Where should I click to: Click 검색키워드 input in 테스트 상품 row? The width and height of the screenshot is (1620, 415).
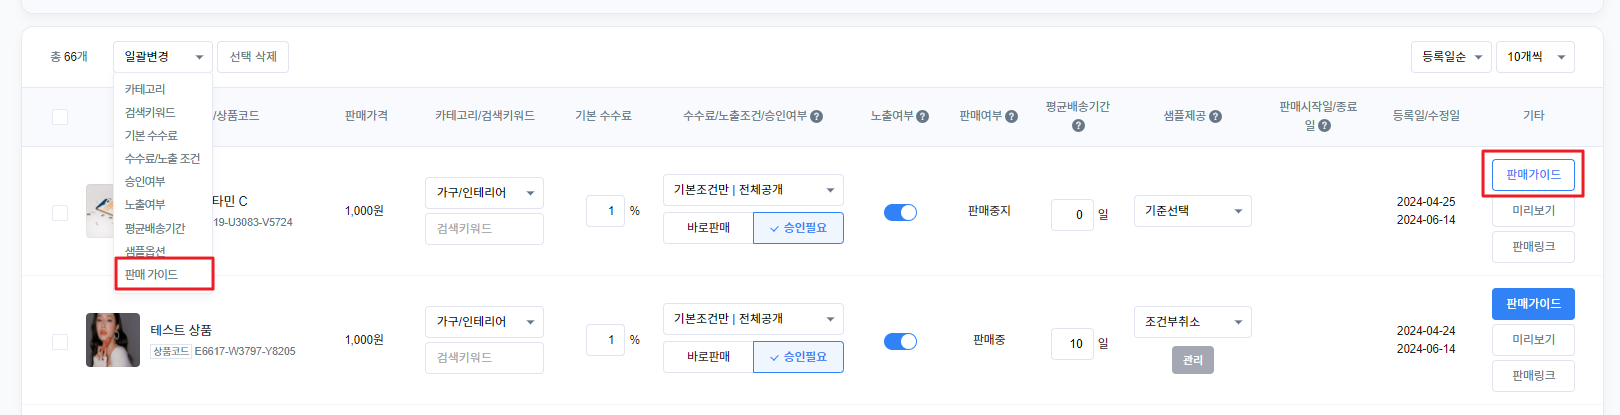tap(484, 357)
